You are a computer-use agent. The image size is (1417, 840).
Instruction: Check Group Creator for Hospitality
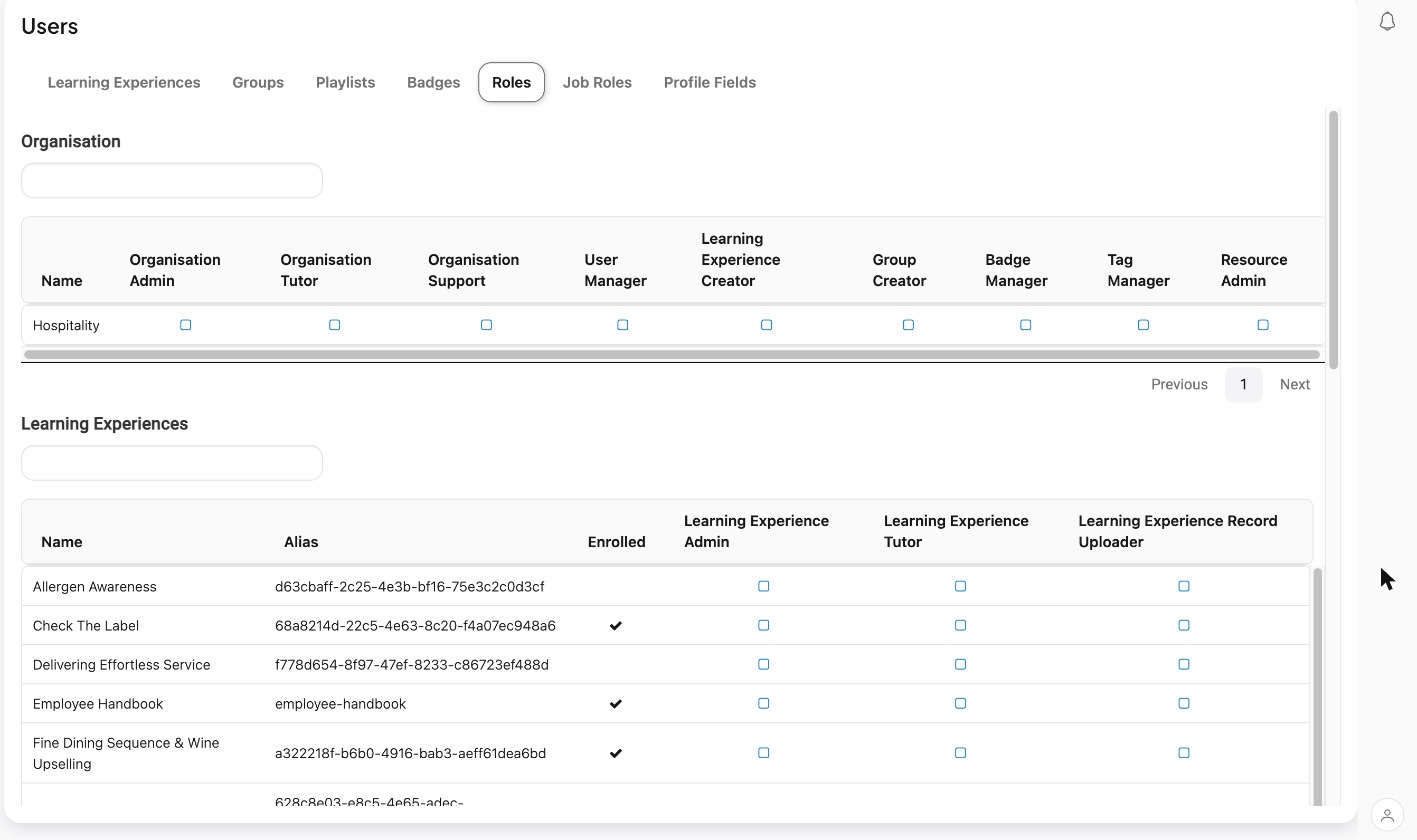point(908,325)
